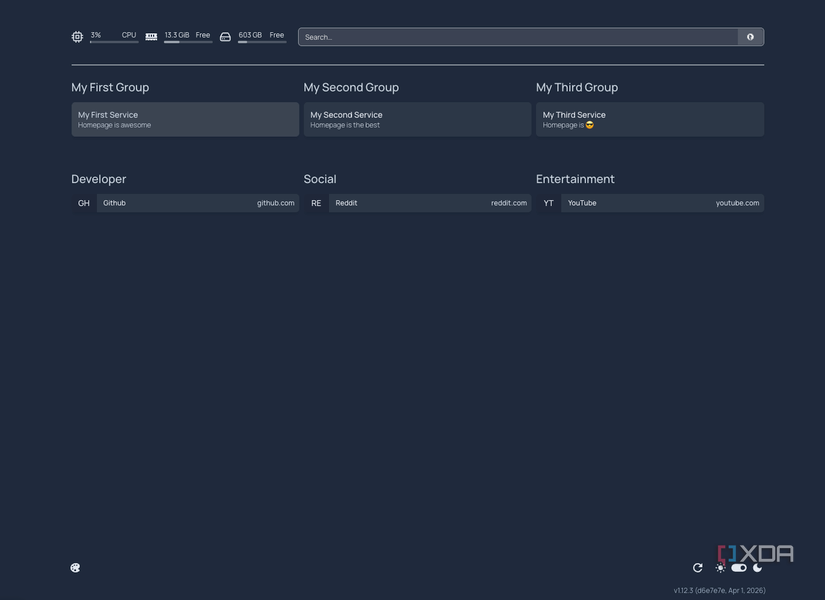Click the CPU usage progress bar
Viewport: 825px width, 600px height.
[114, 42]
